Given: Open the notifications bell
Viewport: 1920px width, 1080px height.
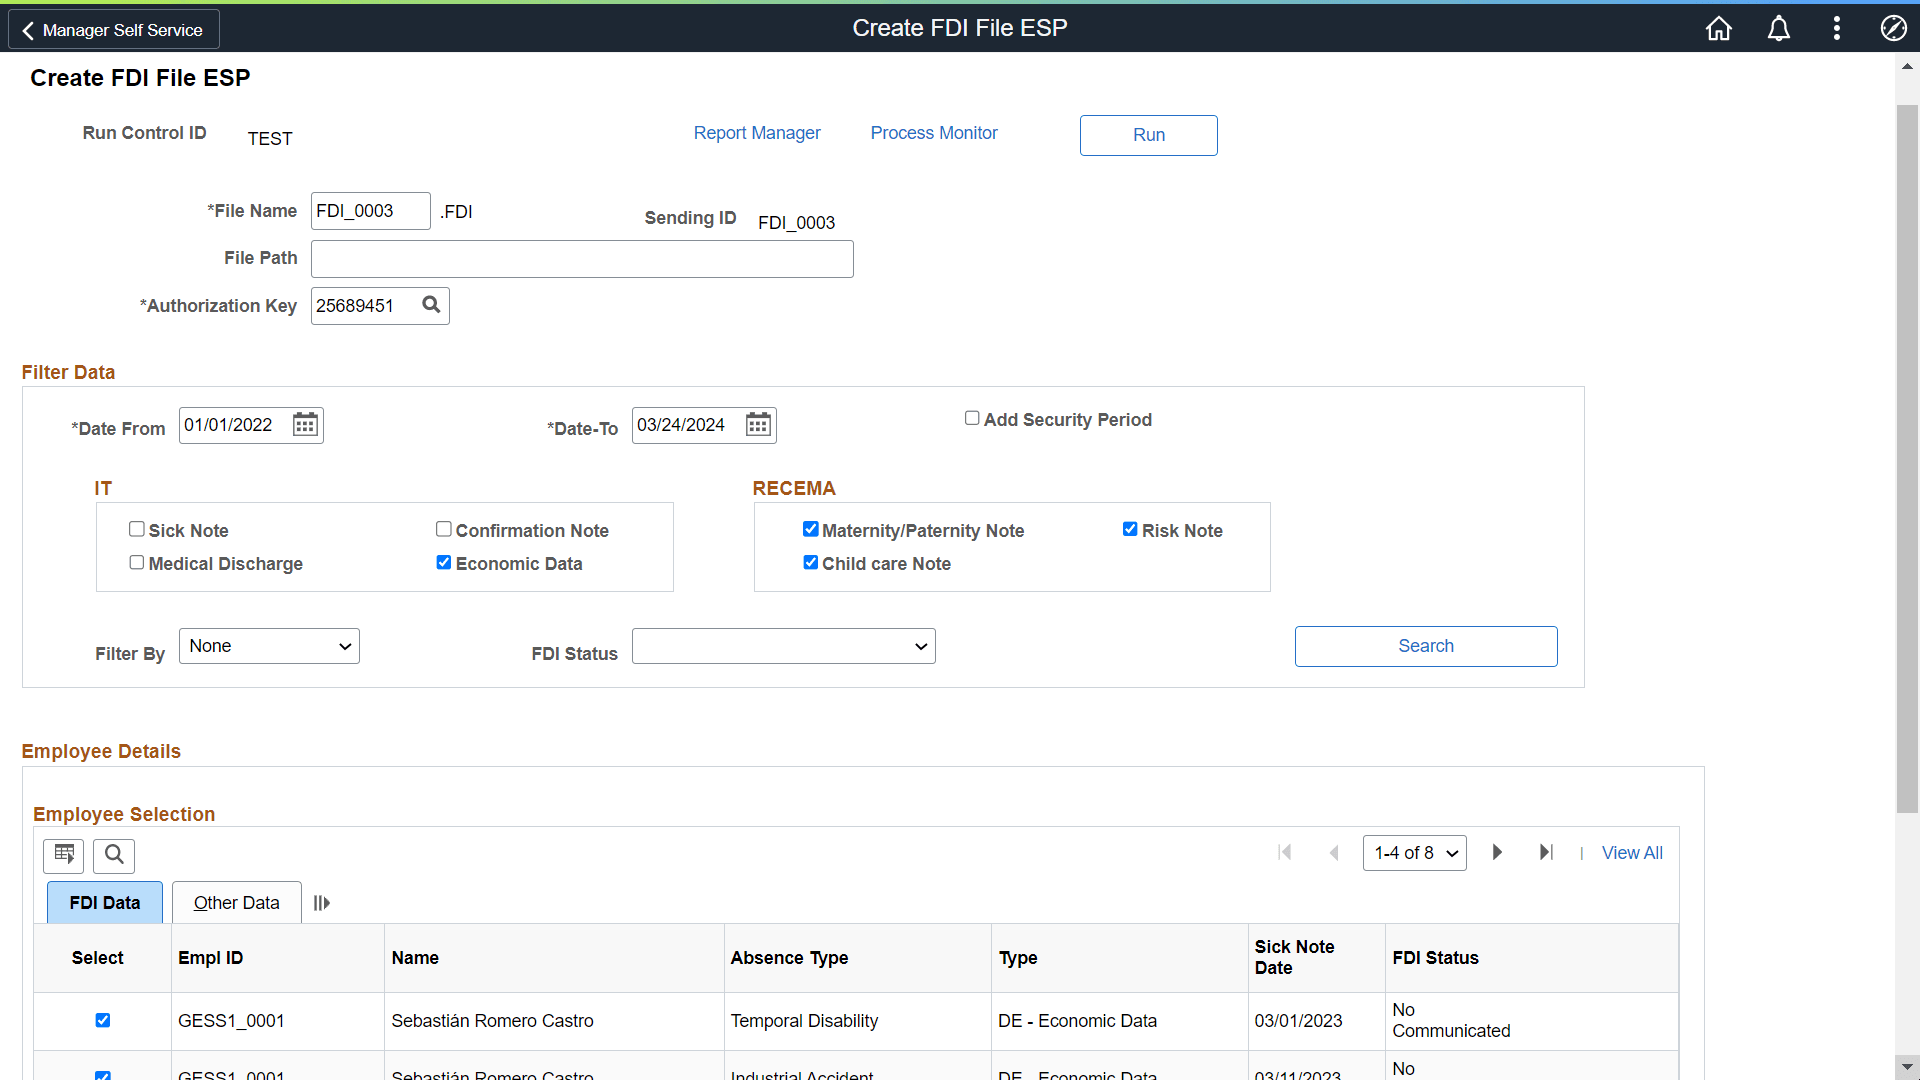Looking at the screenshot, I should point(1778,28).
